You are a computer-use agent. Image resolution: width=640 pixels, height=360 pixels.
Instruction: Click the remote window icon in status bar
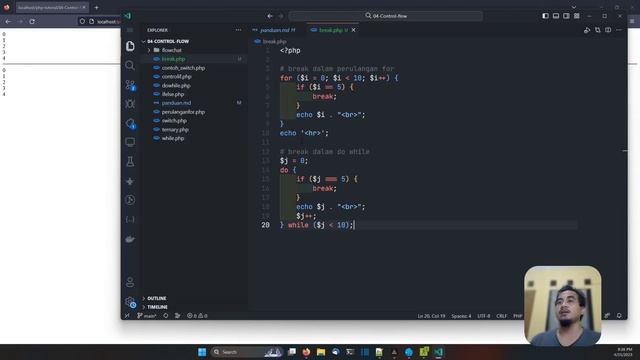click(x=127, y=316)
